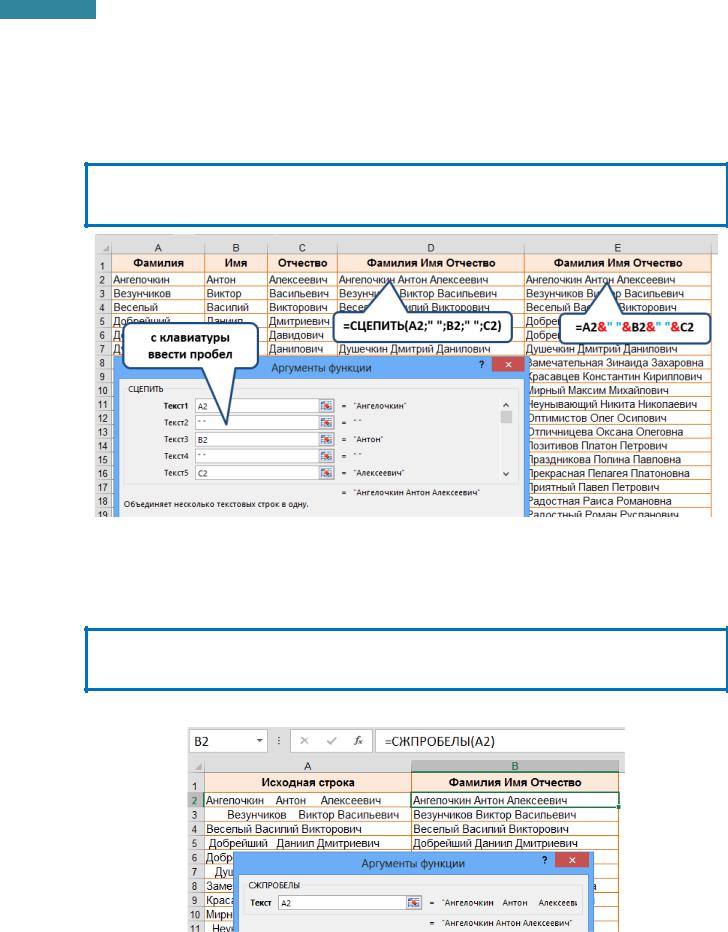Click cell Давидович in Отчество column
Viewport: 728px width, 932px height.
(302, 335)
